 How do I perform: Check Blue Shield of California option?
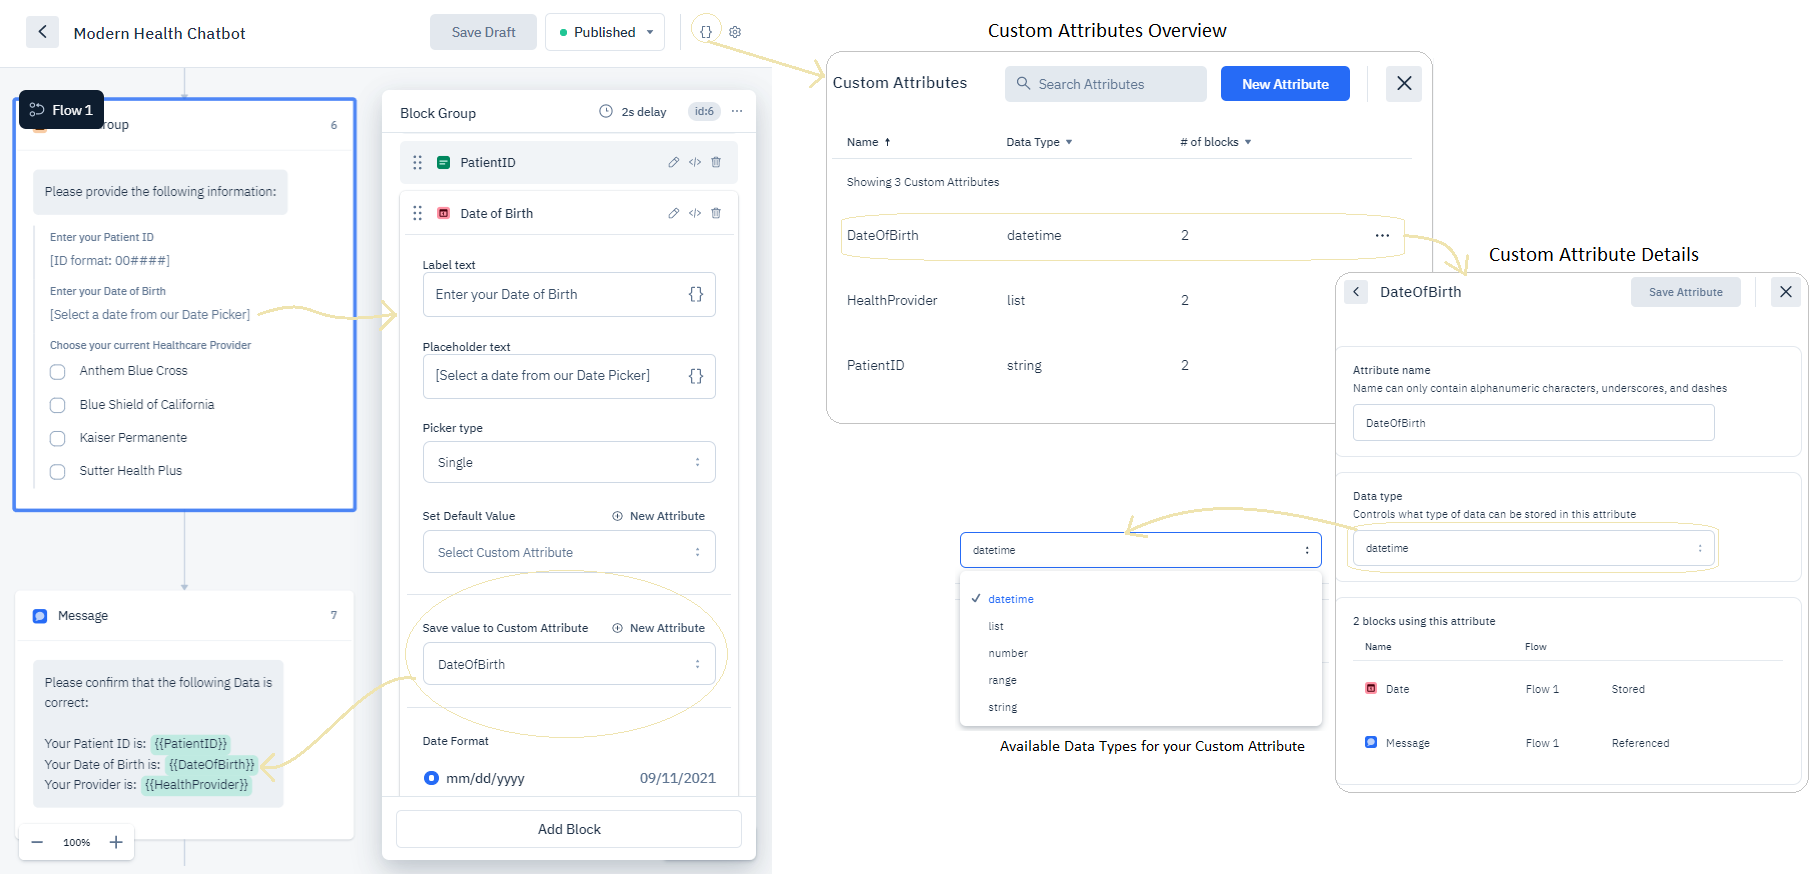coord(58,405)
